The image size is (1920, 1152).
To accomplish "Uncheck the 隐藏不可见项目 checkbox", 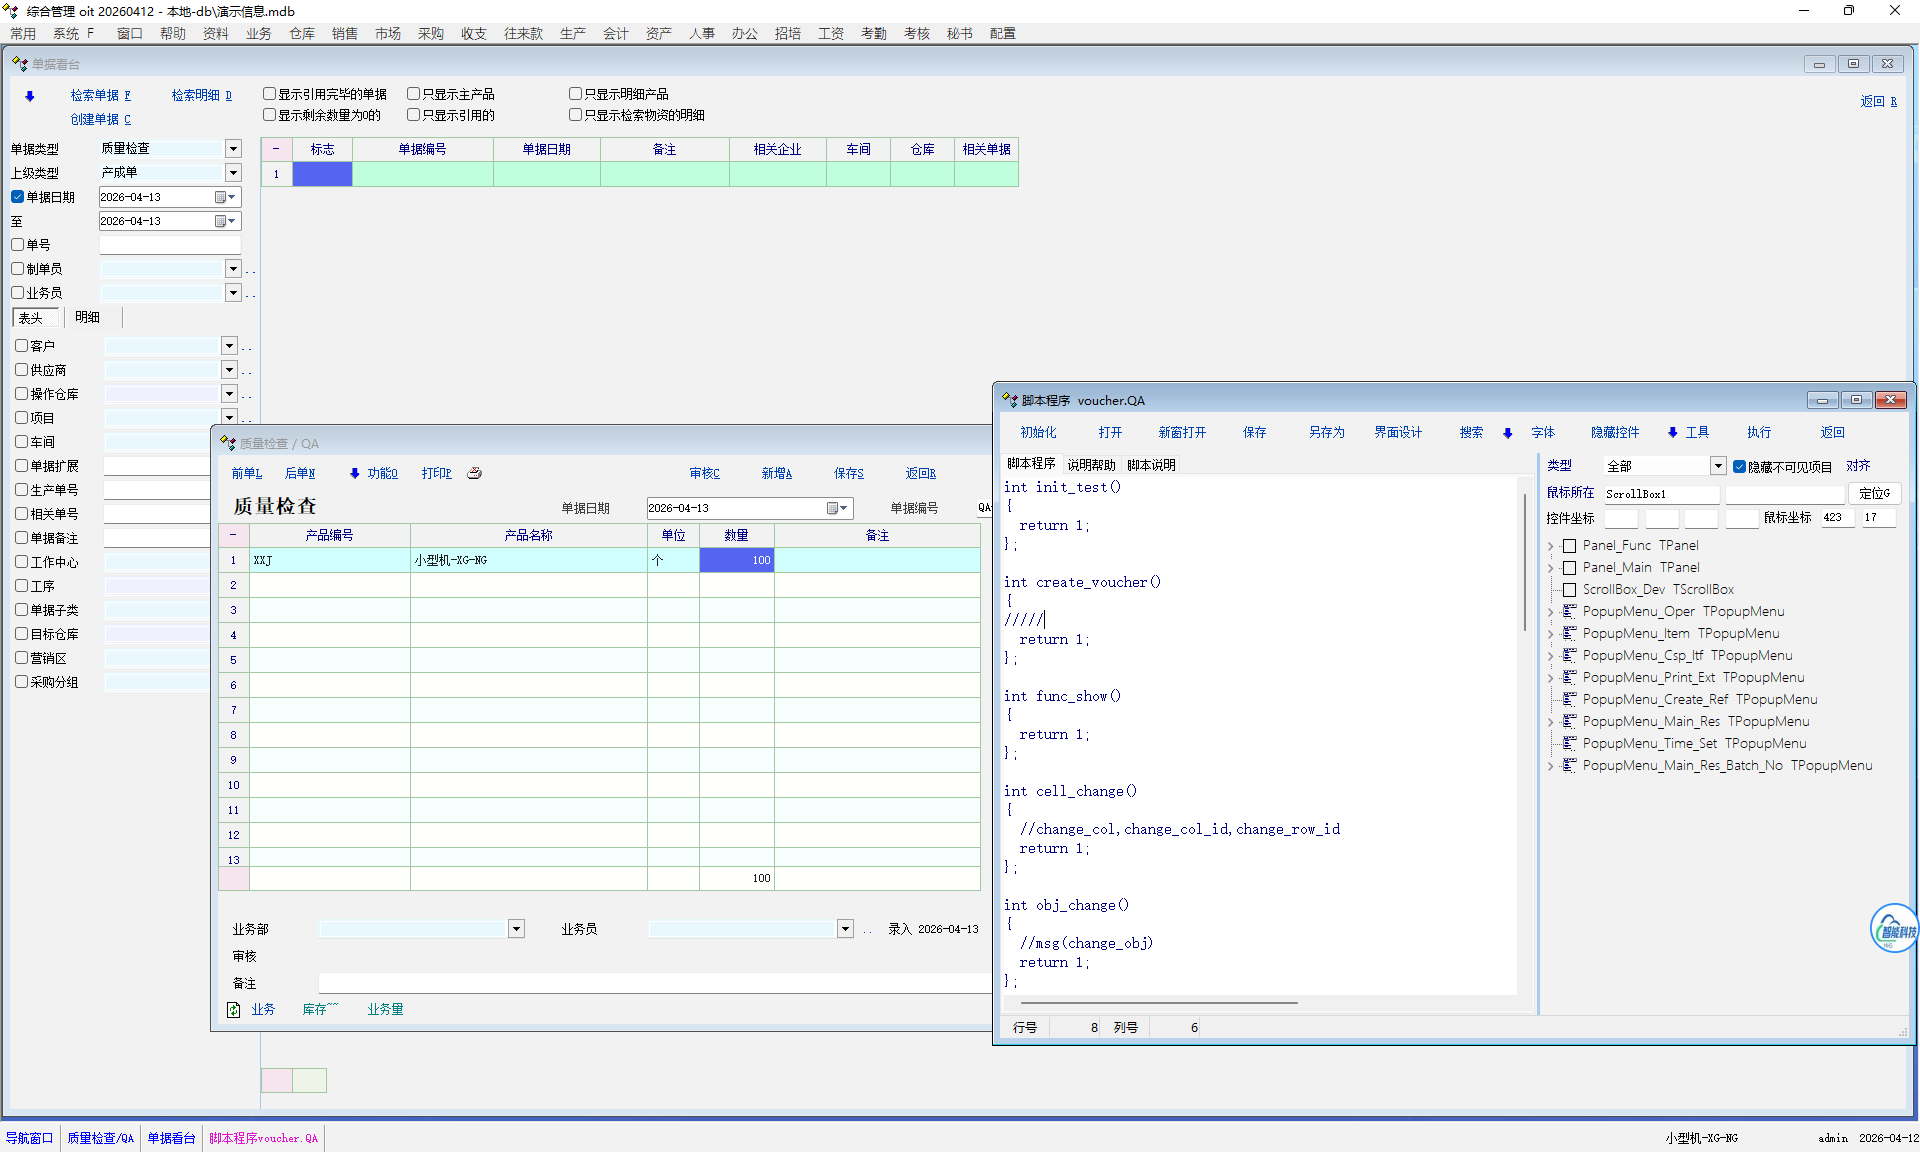I will point(1740,466).
